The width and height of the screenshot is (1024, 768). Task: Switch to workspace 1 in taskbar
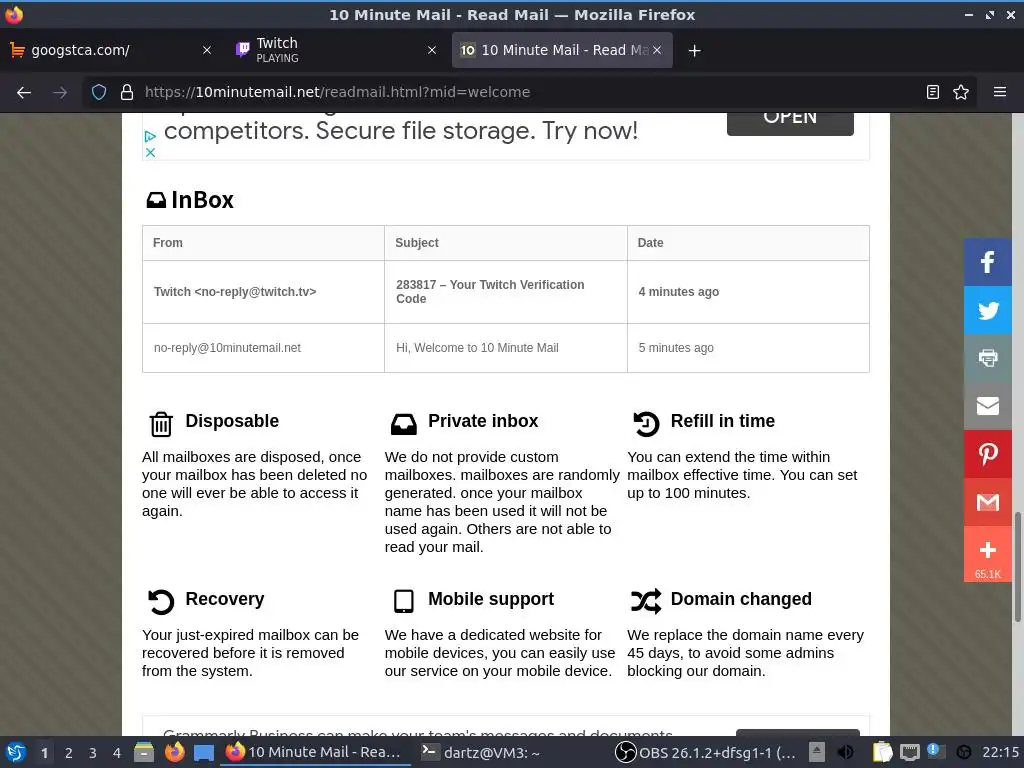tap(44, 753)
